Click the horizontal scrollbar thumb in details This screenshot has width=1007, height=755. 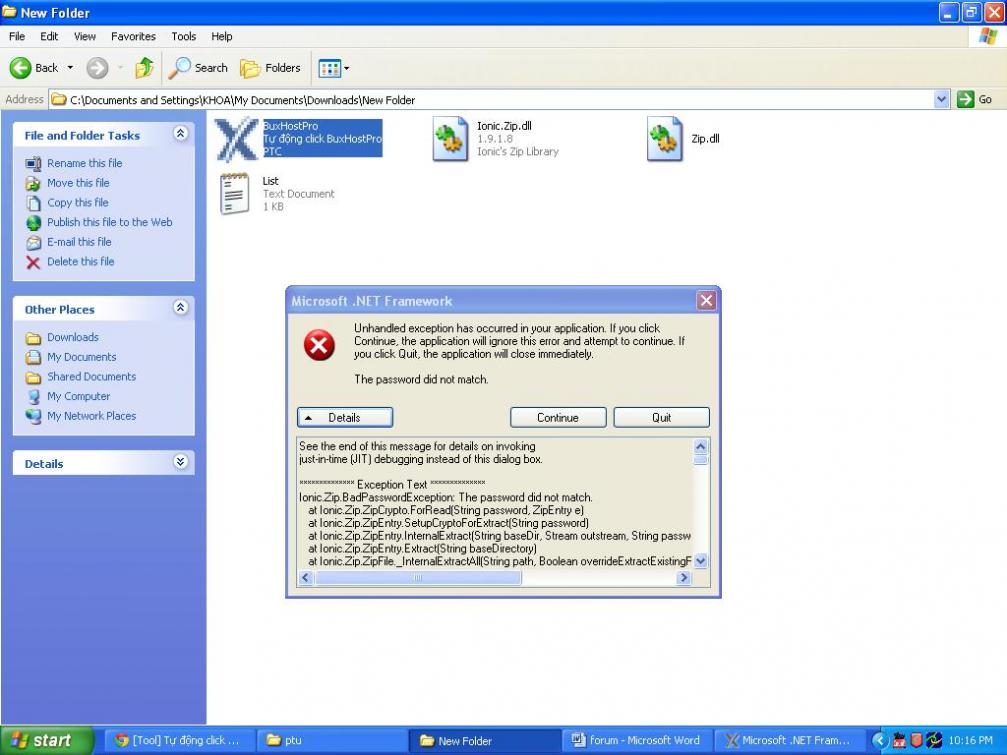(418, 578)
